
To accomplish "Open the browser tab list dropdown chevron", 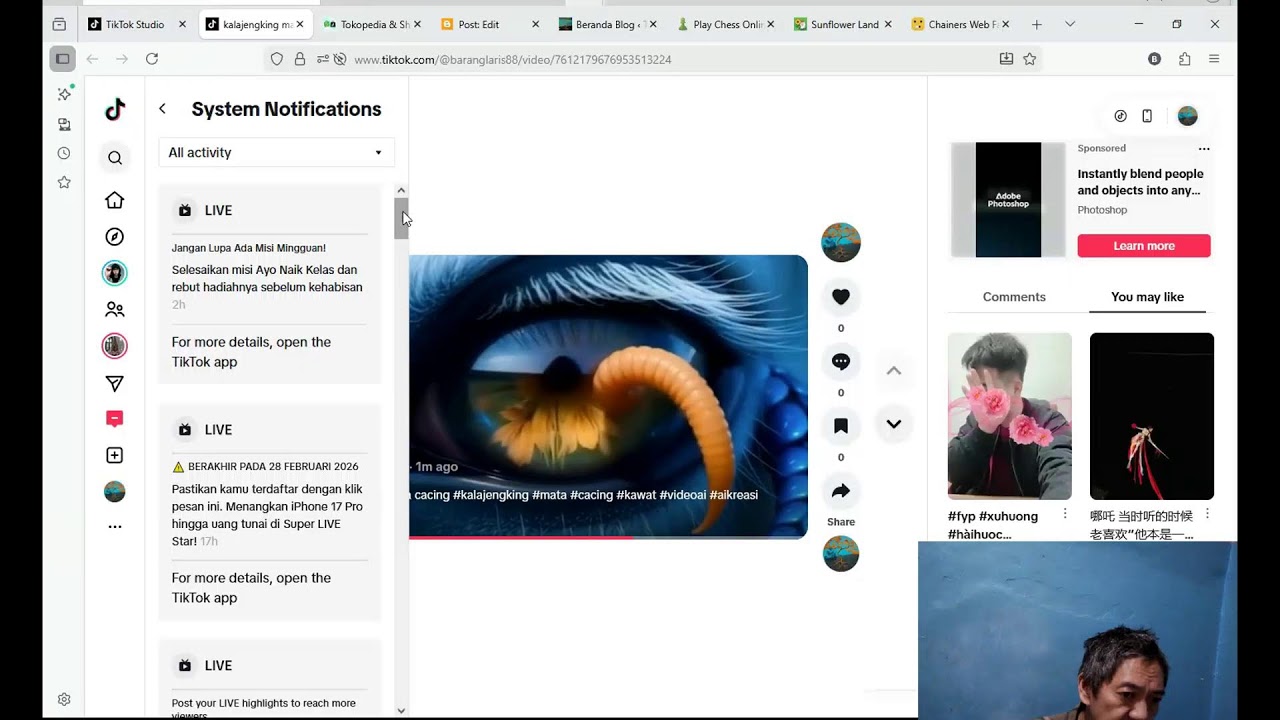I will click(x=1070, y=24).
